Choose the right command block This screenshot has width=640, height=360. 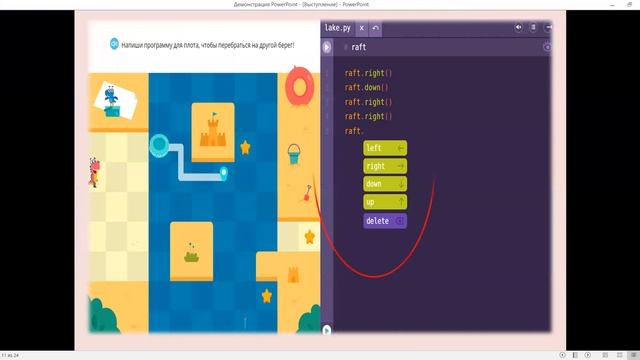click(x=385, y=166)
